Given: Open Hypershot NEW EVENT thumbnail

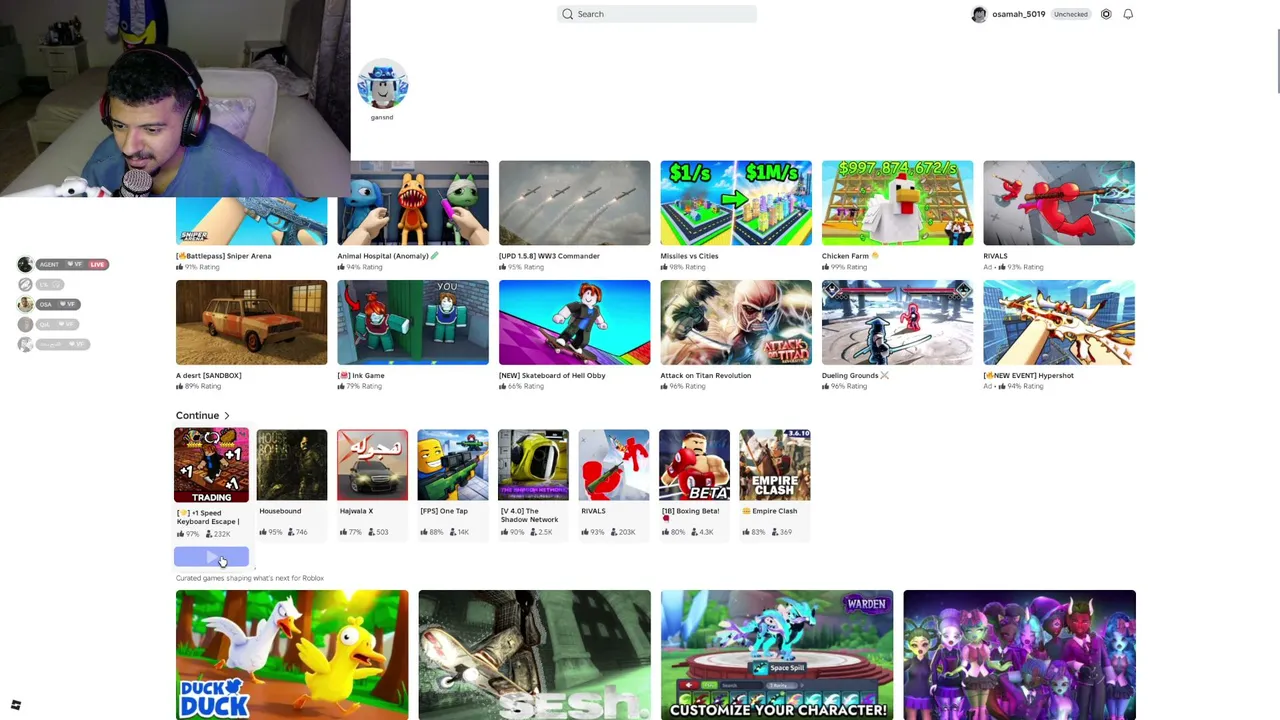Looking at the screenshot, I should [x=1059, y=322].
